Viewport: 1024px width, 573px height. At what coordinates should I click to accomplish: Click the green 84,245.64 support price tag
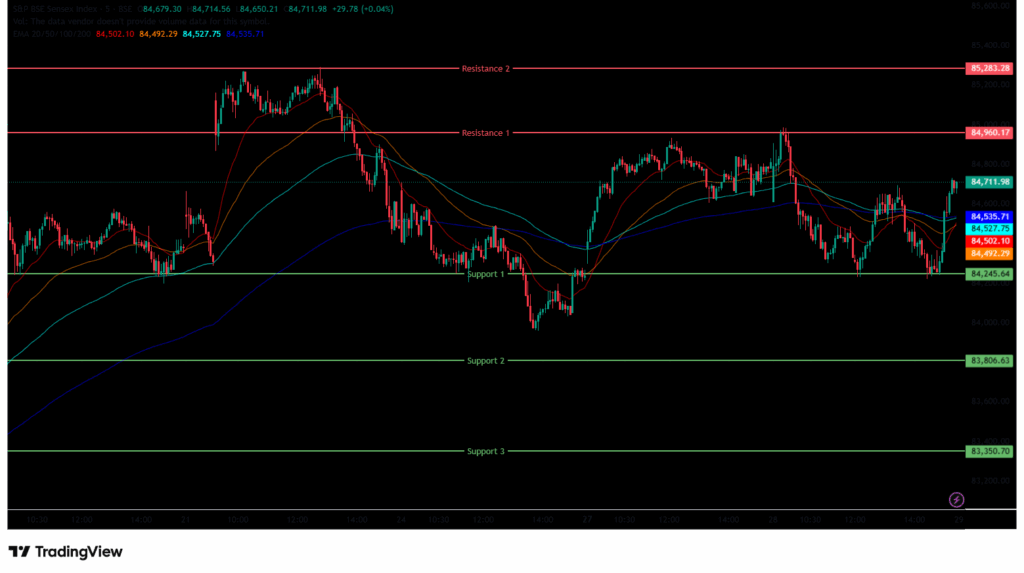(990, 274)
